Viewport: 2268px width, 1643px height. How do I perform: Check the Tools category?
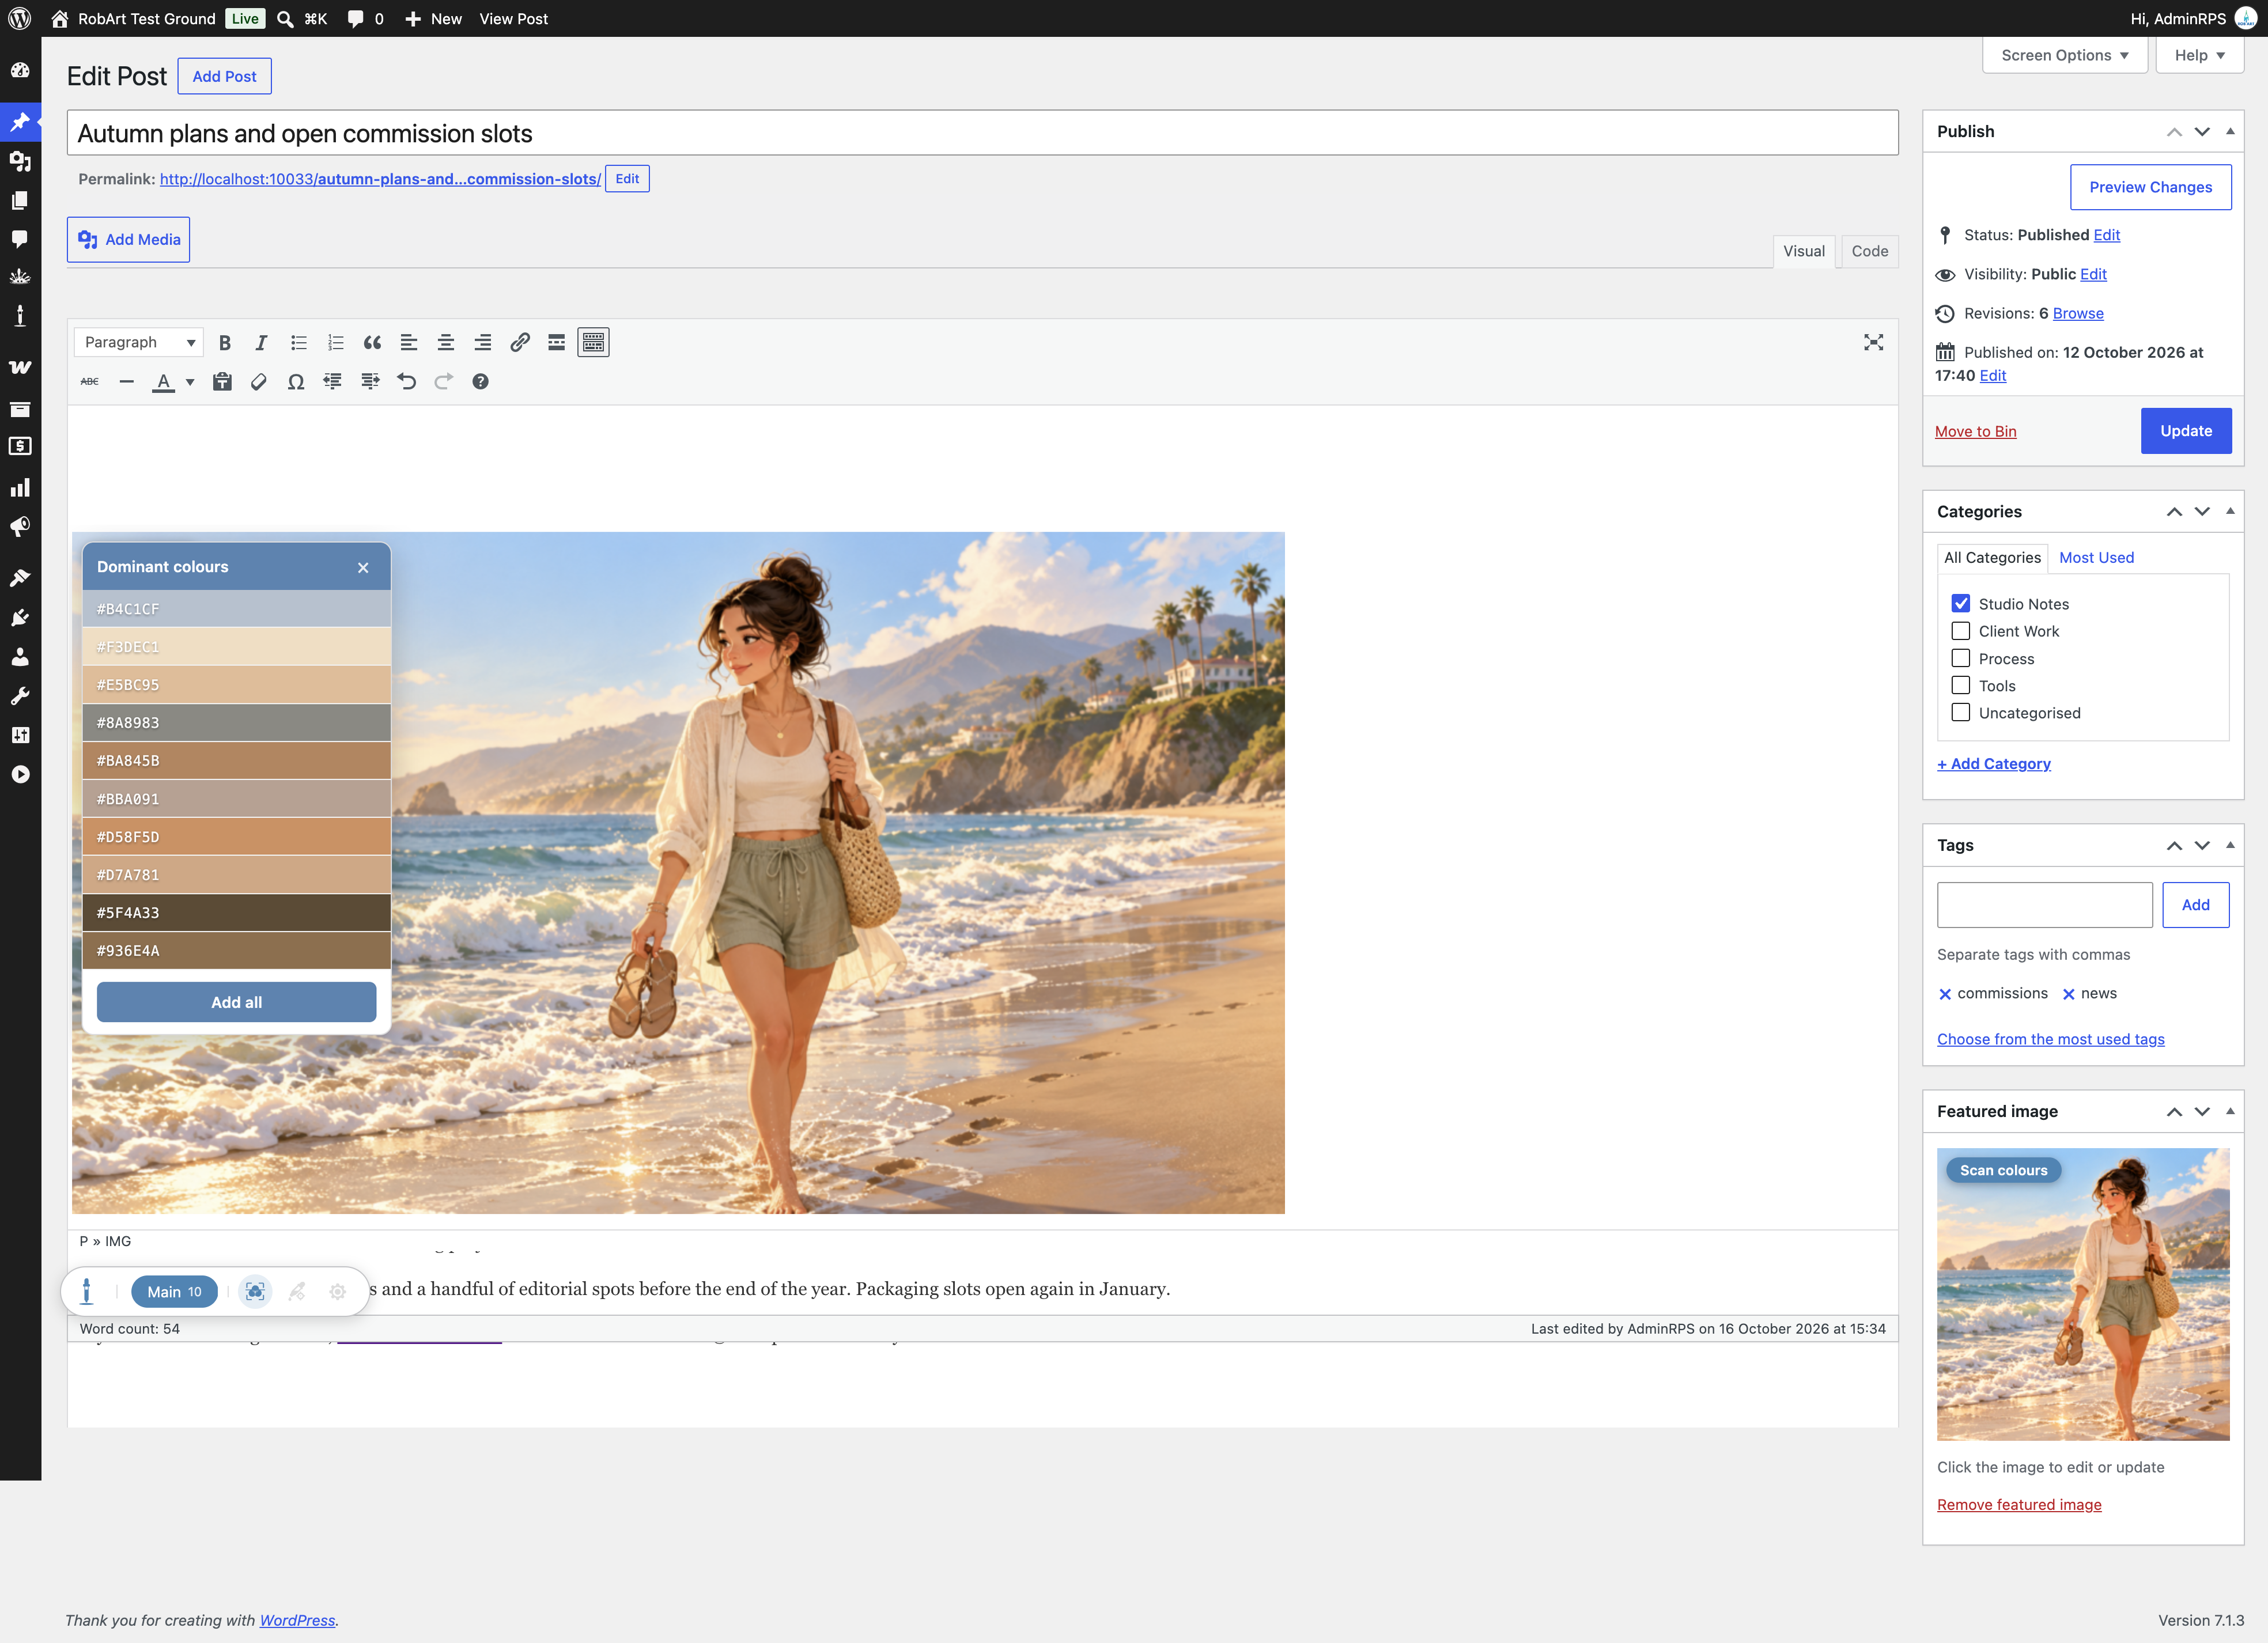point(1960,686)
